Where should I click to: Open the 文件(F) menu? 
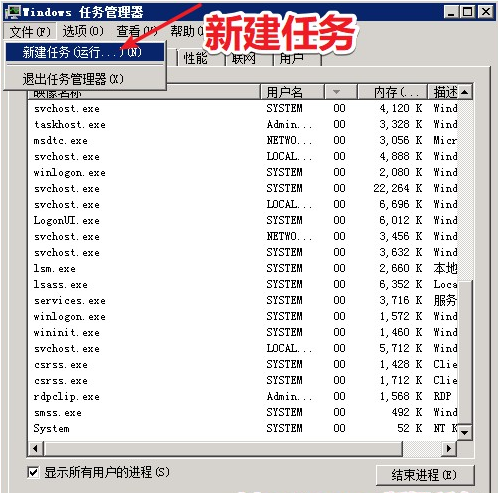click(30, 32)
